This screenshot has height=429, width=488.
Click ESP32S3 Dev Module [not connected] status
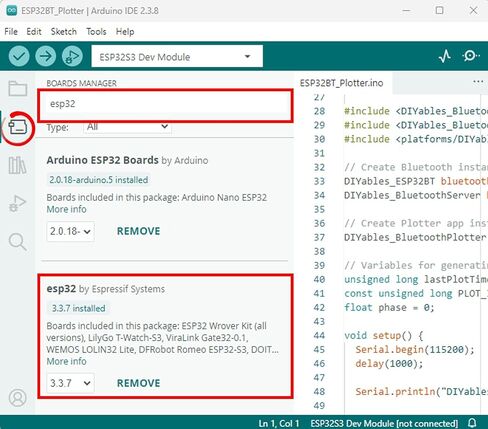[384, 423]
